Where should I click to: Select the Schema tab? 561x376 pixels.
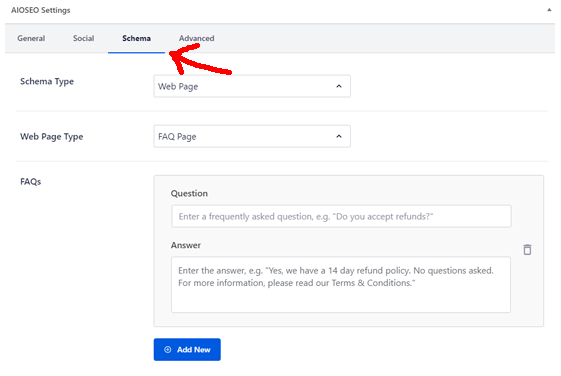click(136, 38)
